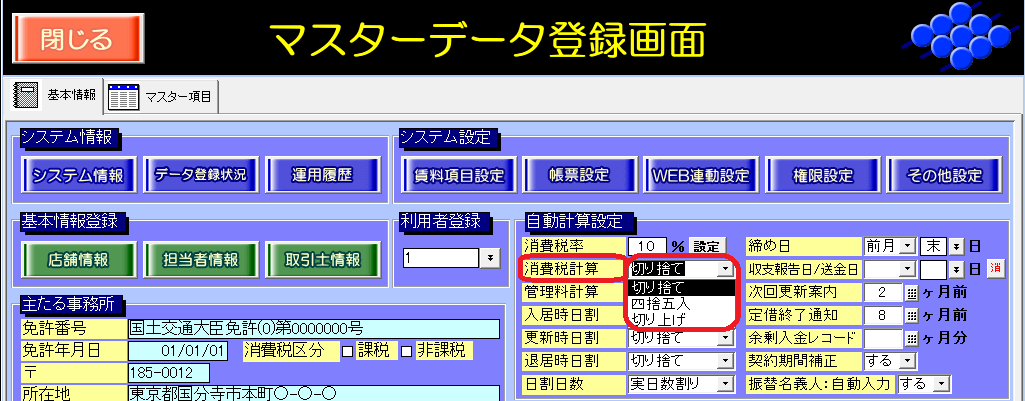
Task: Open 賃料項目設定 settings
Action: pyautogui.click(x=458, y=175)
